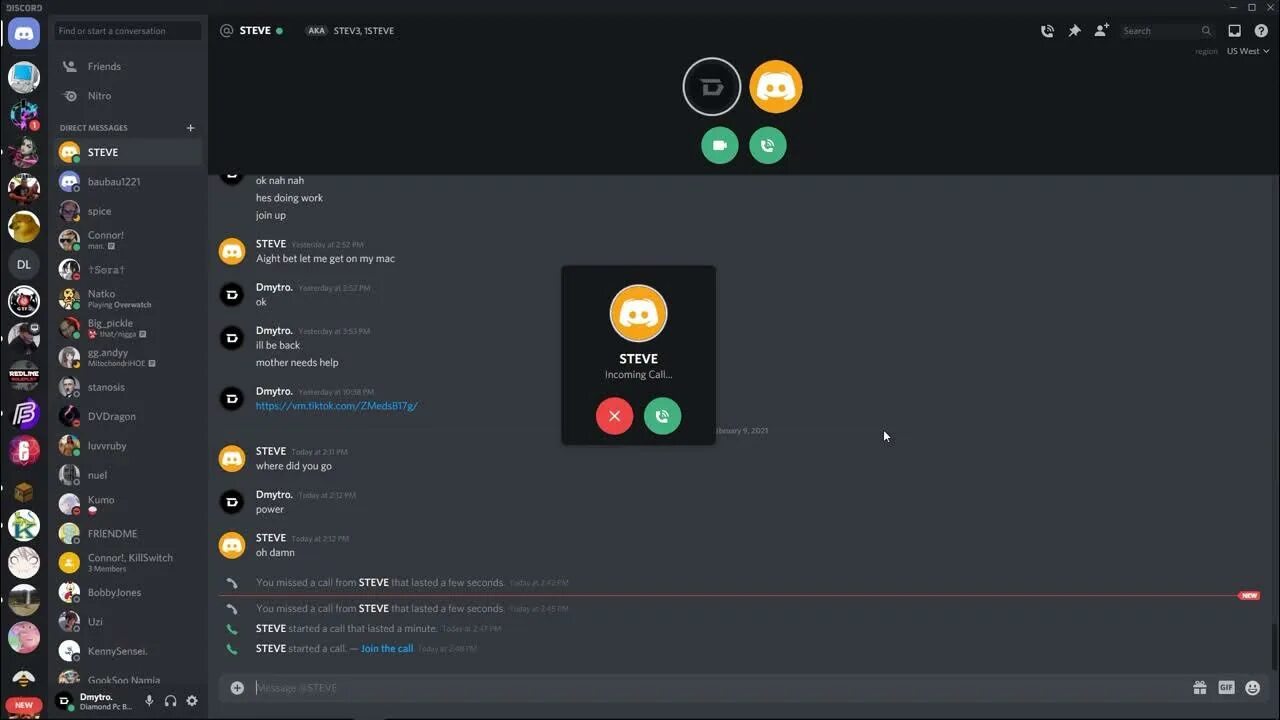Click Dmytro's avatar in the call header
1280x720 pixels.
(x=712, y=87)
